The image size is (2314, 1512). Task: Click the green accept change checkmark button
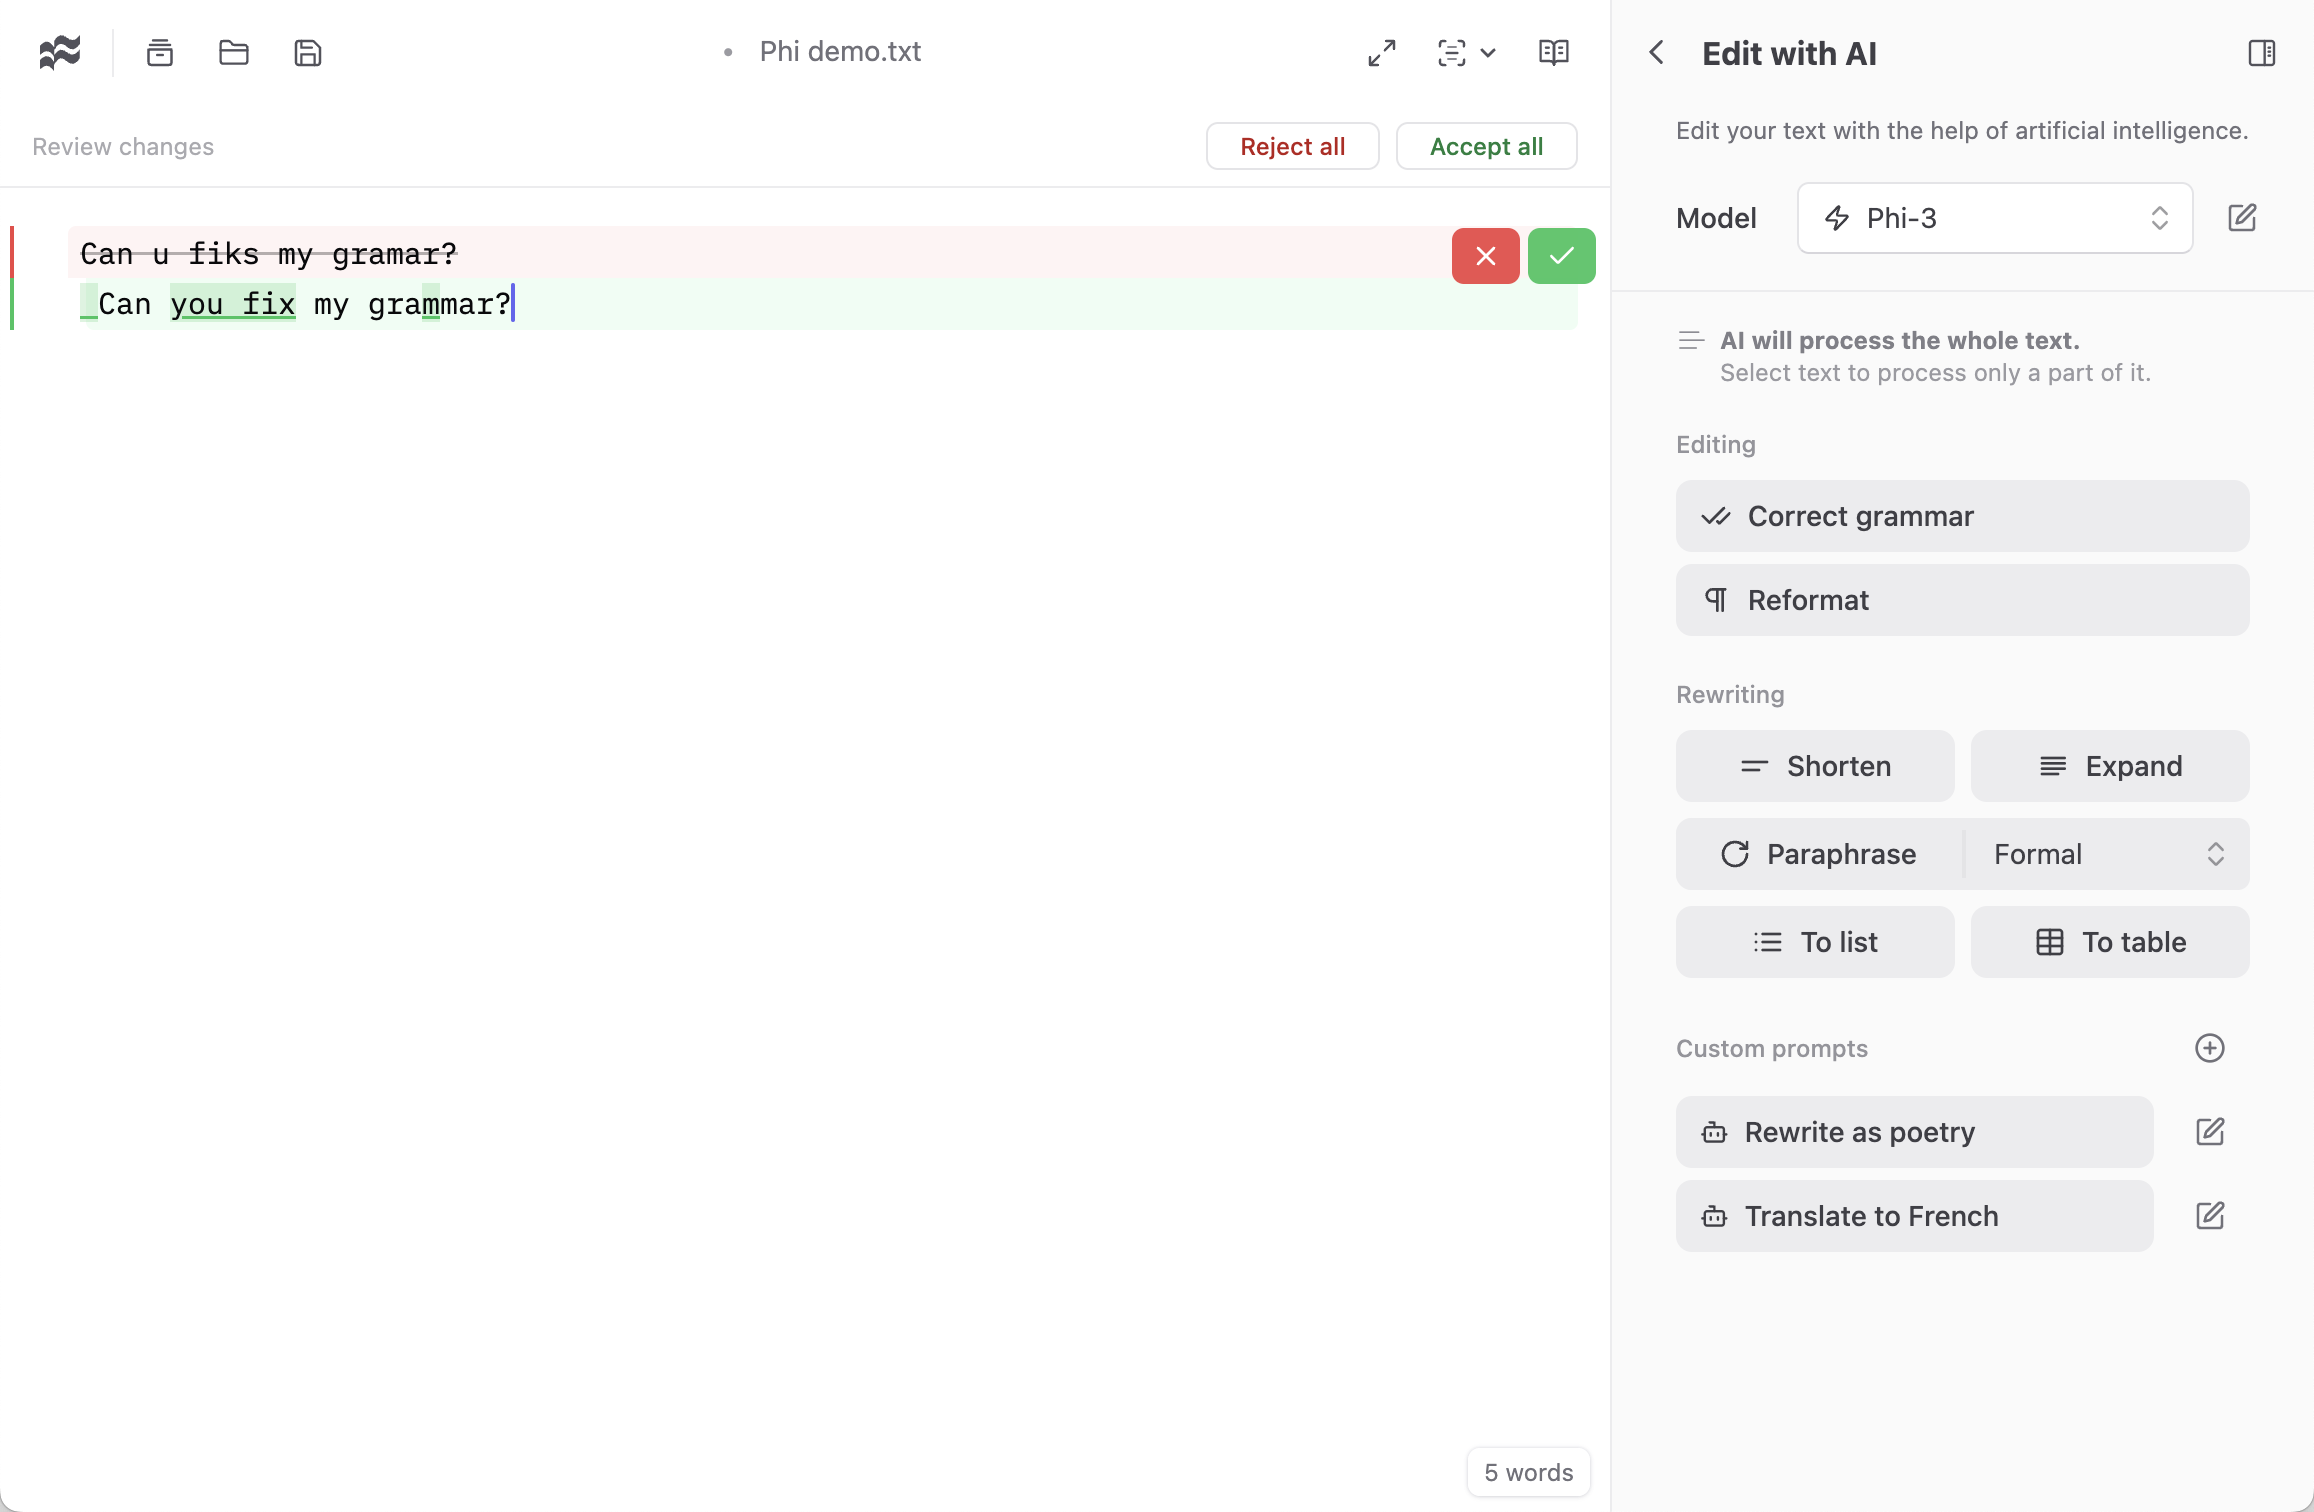(x=1561, y=256)
